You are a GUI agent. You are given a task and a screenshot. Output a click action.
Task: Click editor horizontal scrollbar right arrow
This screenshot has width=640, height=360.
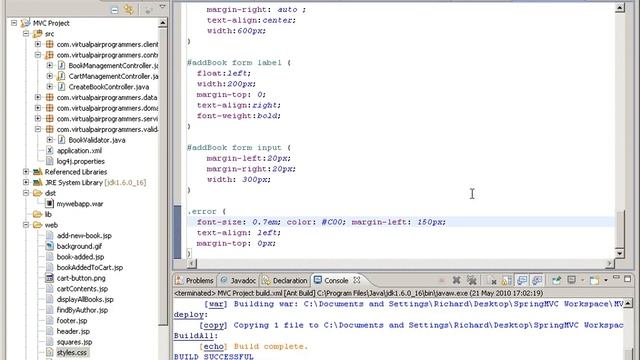(609, 263)
